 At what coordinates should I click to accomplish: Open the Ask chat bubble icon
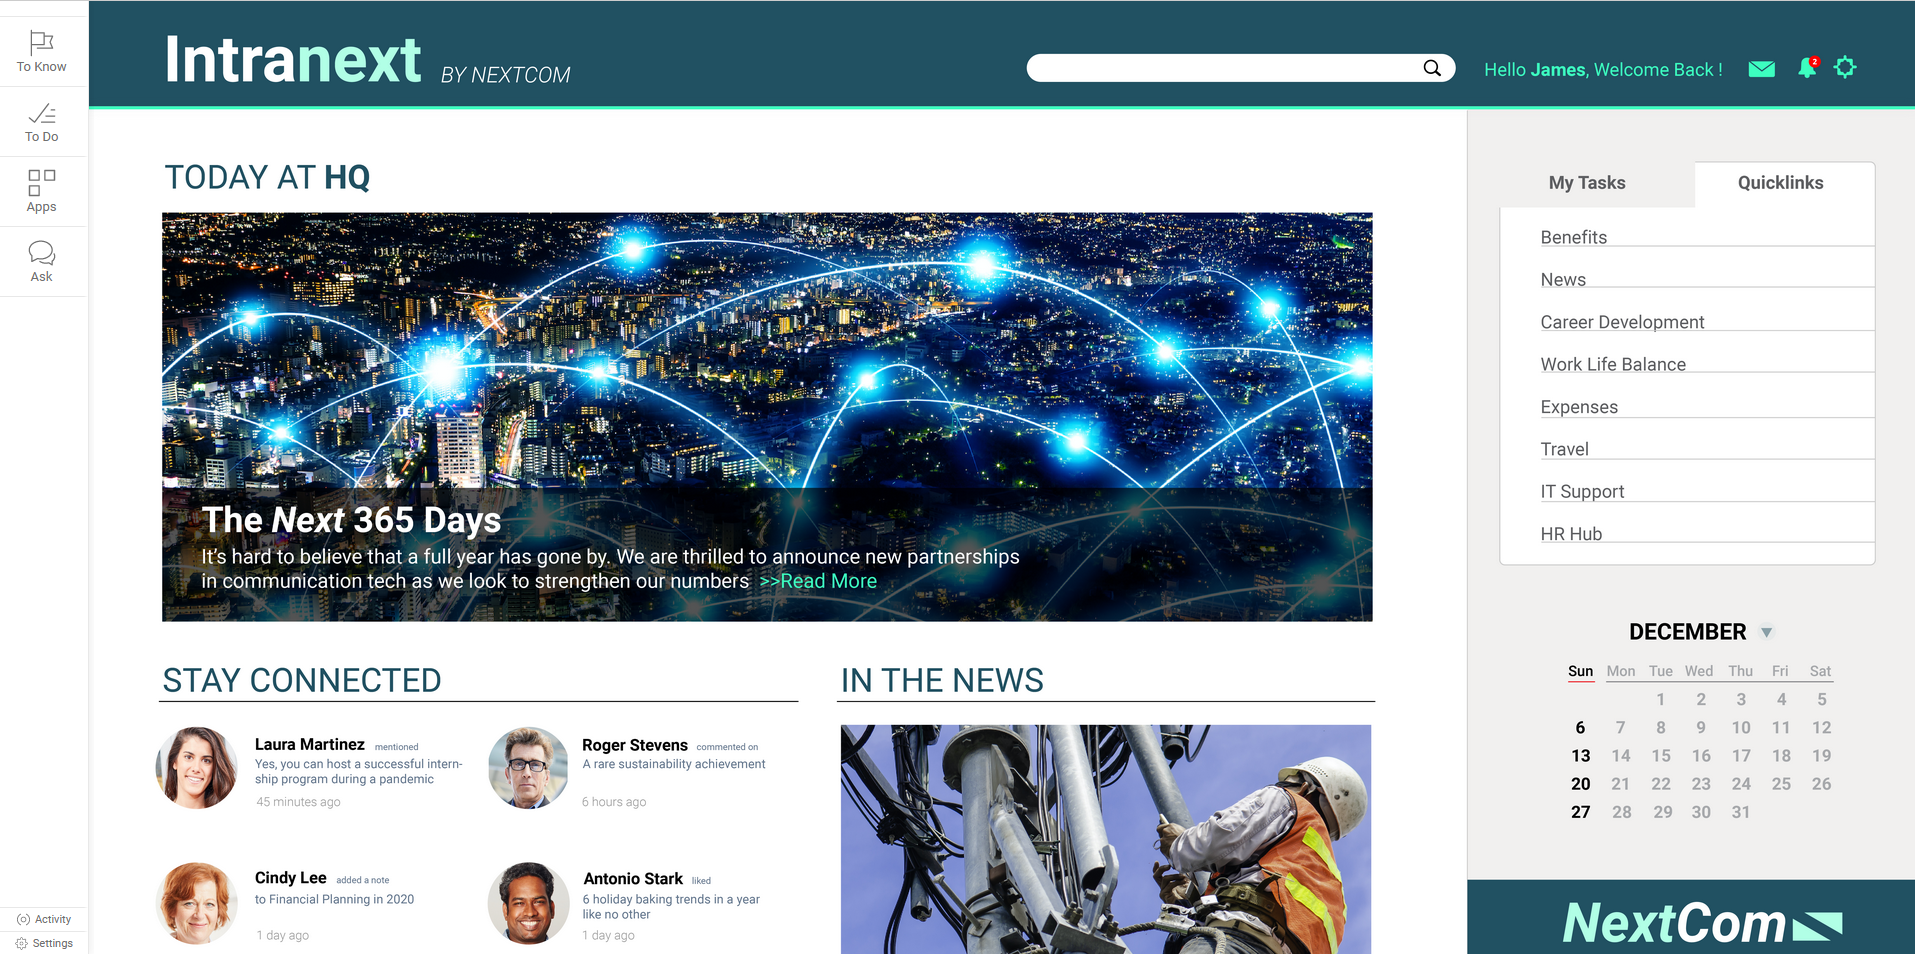pos(41,252)
